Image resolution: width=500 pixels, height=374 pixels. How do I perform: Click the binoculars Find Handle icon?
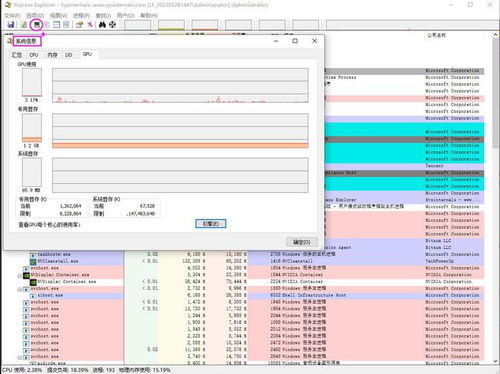pyautogui.click(x=102, y=25)
